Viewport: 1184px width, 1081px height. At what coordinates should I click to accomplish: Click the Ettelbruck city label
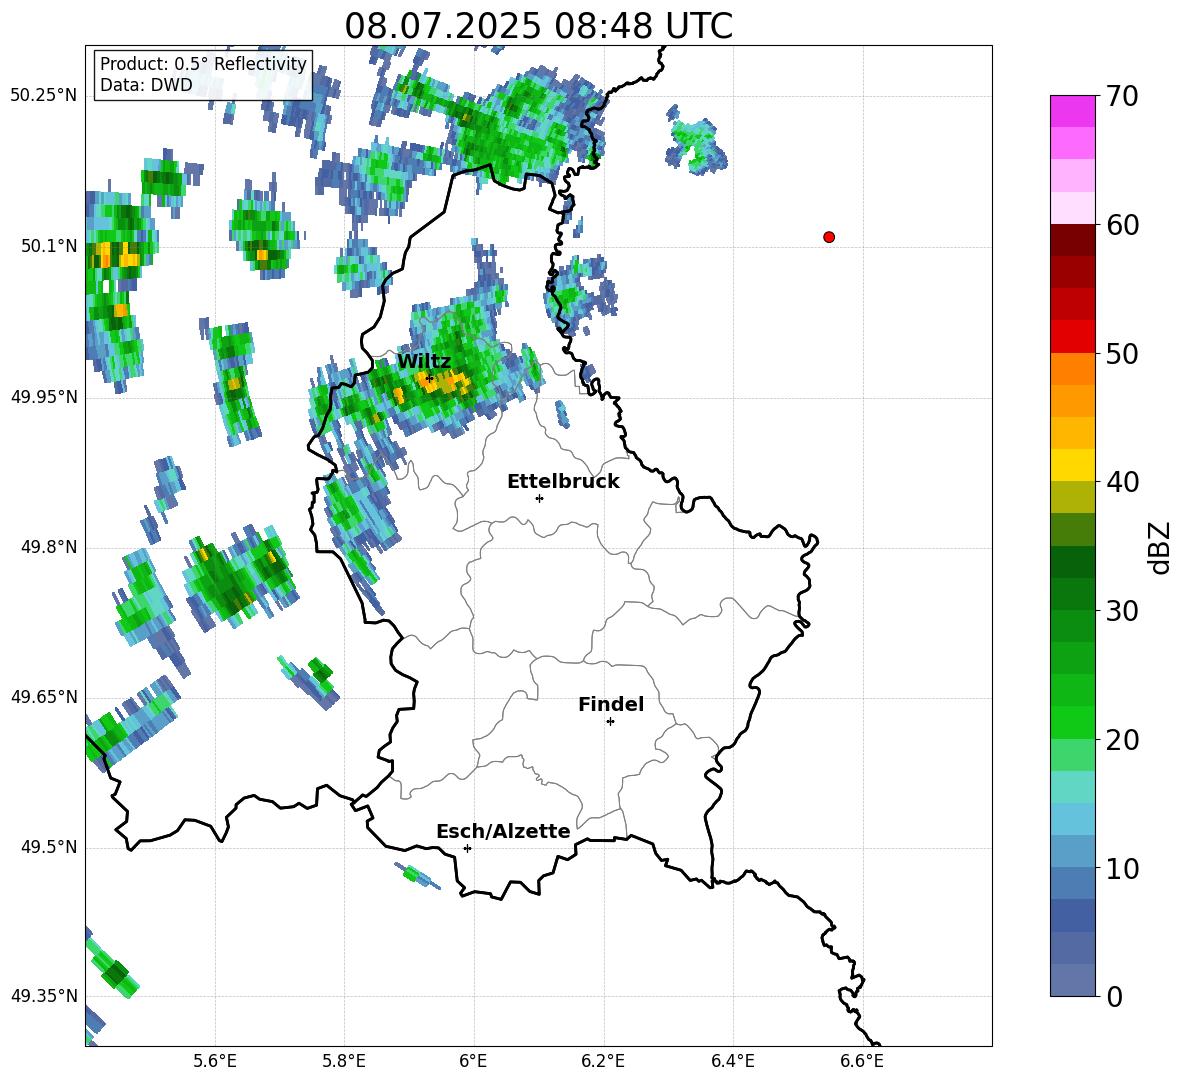point(563,482)
